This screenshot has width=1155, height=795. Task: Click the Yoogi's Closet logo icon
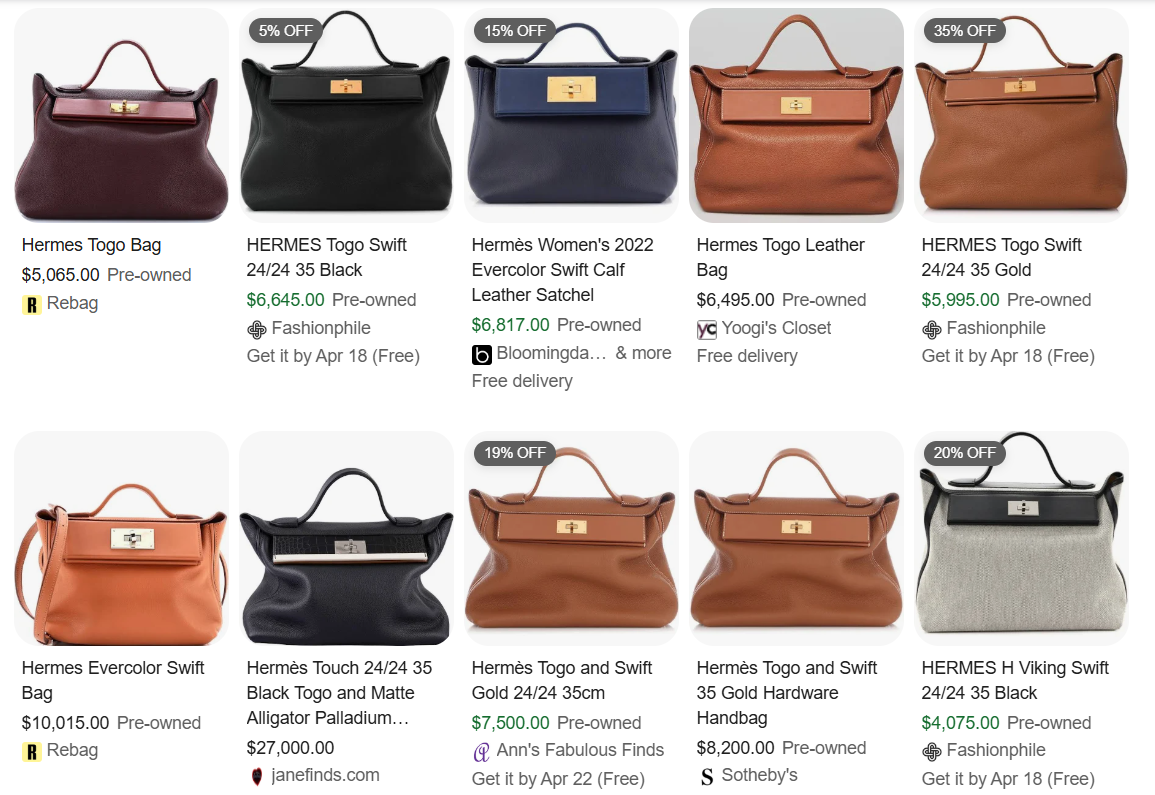coord(706,329)
